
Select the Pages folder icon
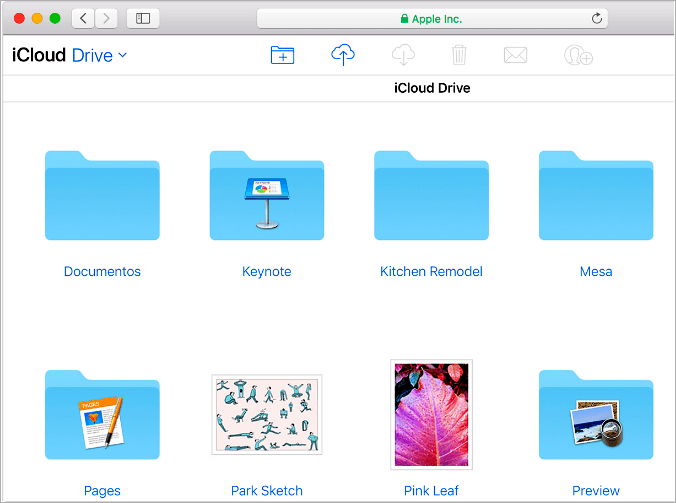(102, 415)
